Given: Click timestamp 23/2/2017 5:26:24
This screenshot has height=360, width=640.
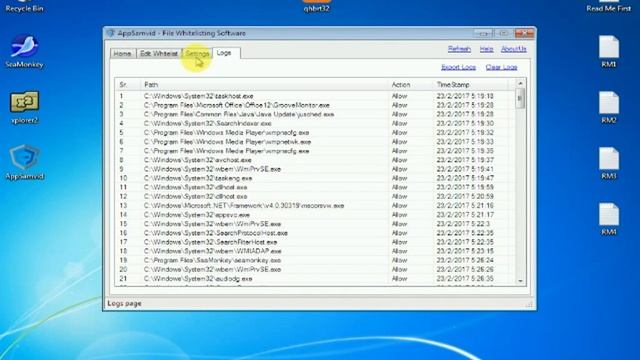Looking at the screenshot, I should (465, 260).
